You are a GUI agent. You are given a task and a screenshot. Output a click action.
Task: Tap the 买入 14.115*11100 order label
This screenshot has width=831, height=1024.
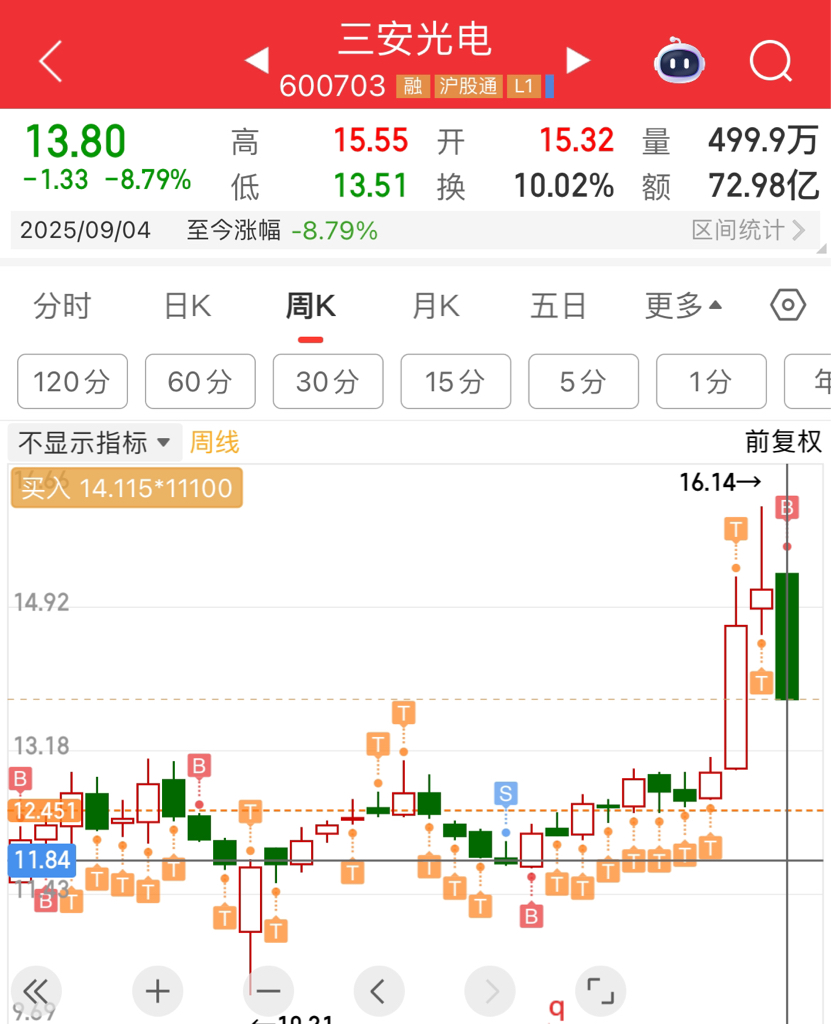pyautogui.click(x=127, y=488)
